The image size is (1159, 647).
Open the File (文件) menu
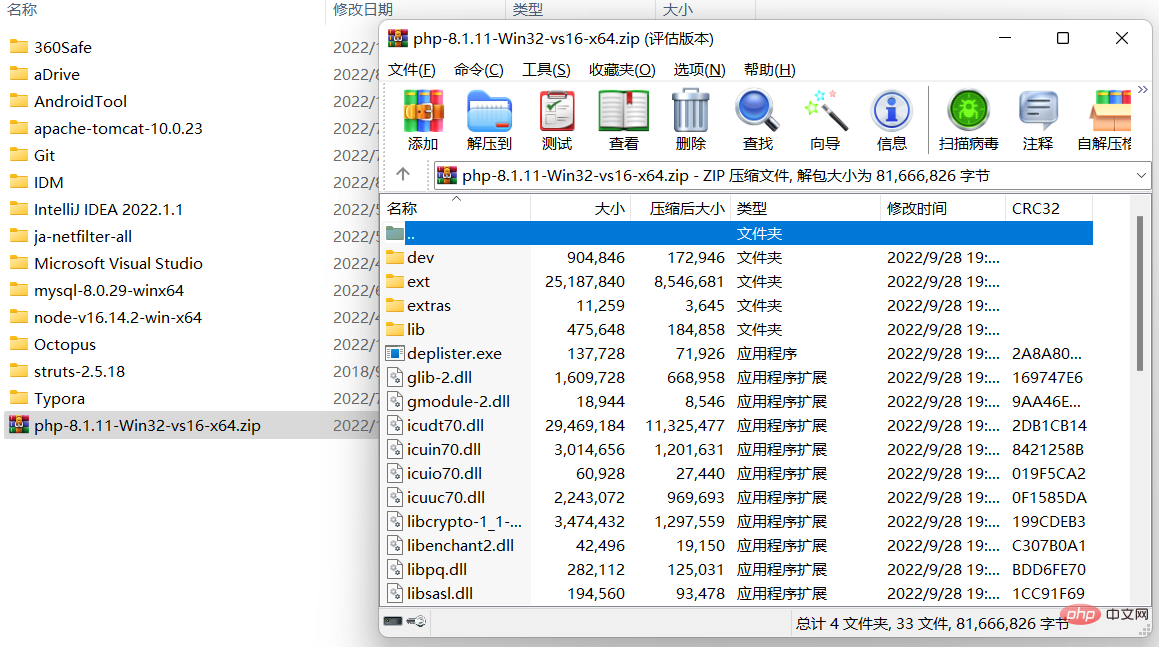[412, 70]
